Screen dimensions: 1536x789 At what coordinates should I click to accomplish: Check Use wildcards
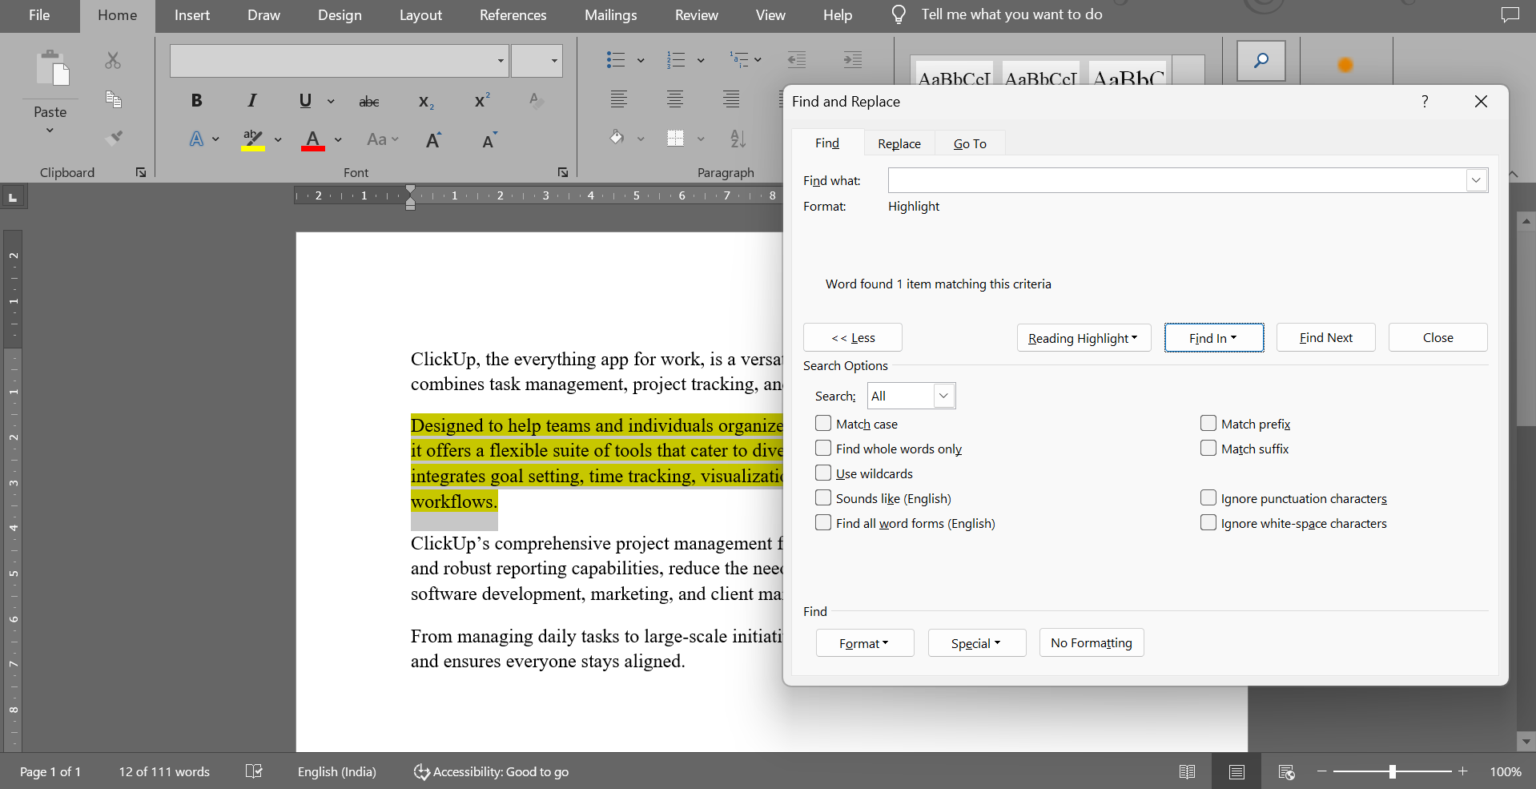(x=823, y=472)
